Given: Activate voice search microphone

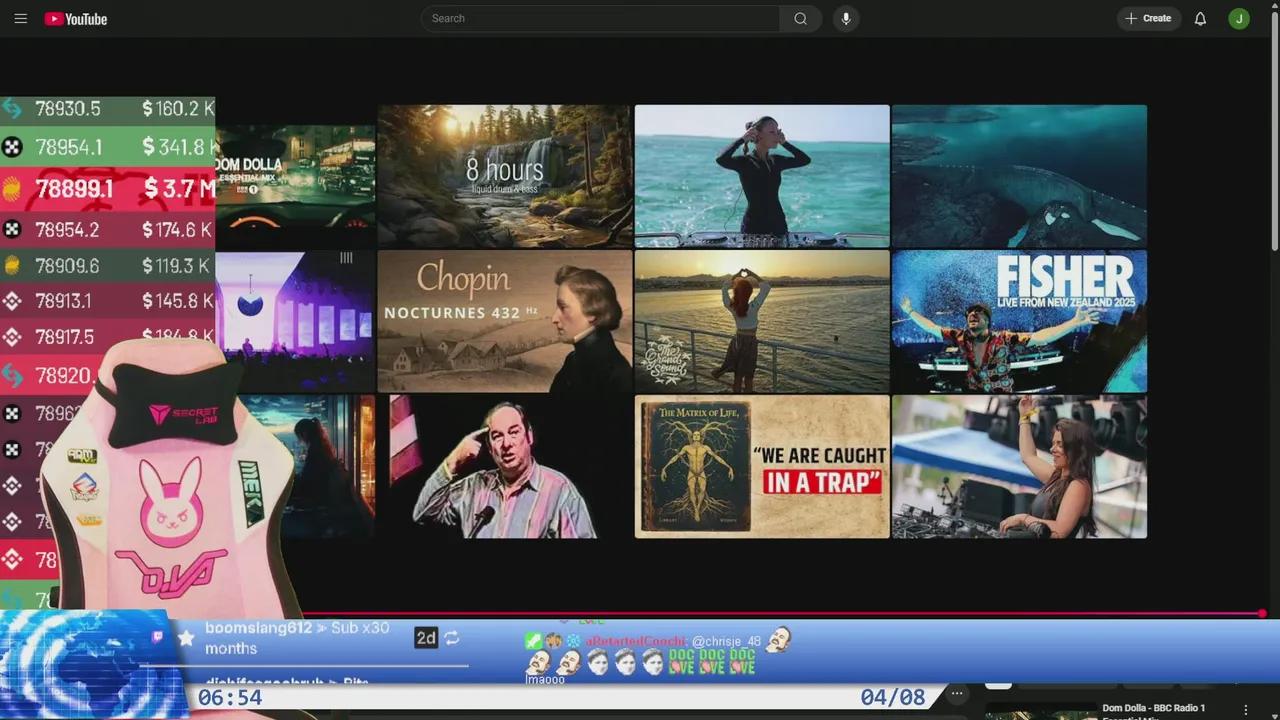Looking at the screenshot, I should pyautogui.click(x=846, y=18).
